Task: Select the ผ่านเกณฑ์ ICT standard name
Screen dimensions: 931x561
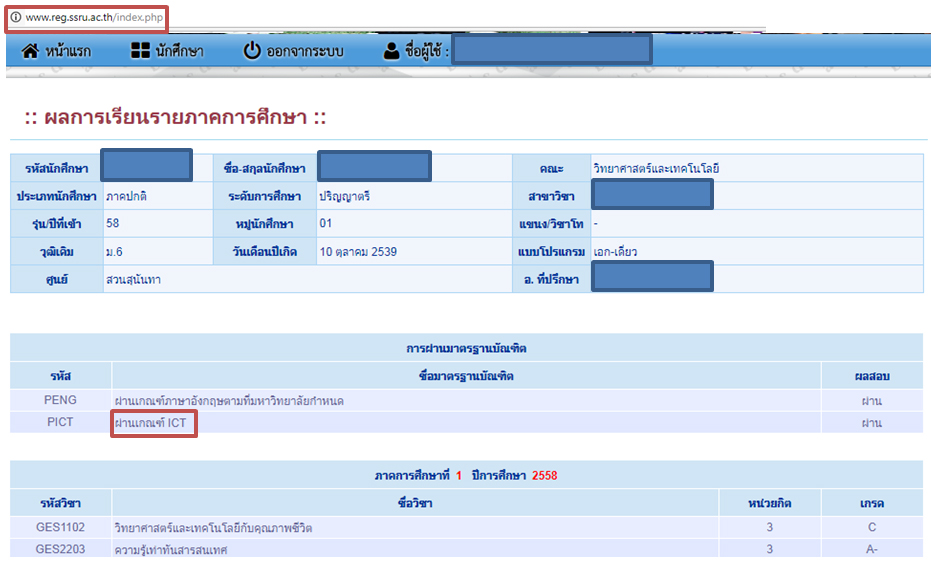Action: 155,423
